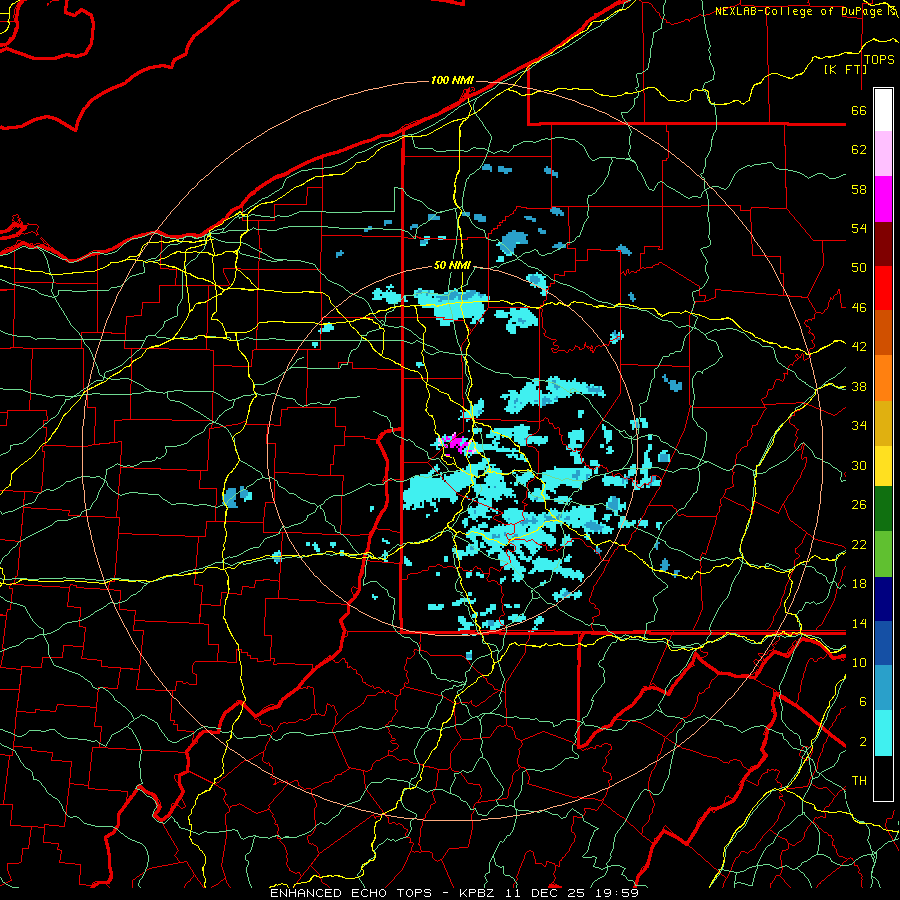This screenshot has height=900, width=900.
Task: Click the gold legend swatch
Action: point(883,423)
